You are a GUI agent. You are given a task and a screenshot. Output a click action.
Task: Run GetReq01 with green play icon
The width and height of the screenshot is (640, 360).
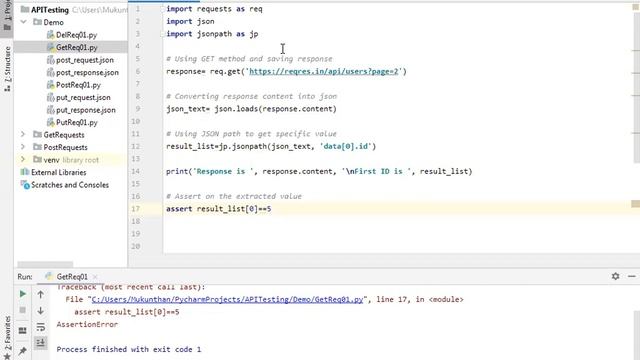23,294
